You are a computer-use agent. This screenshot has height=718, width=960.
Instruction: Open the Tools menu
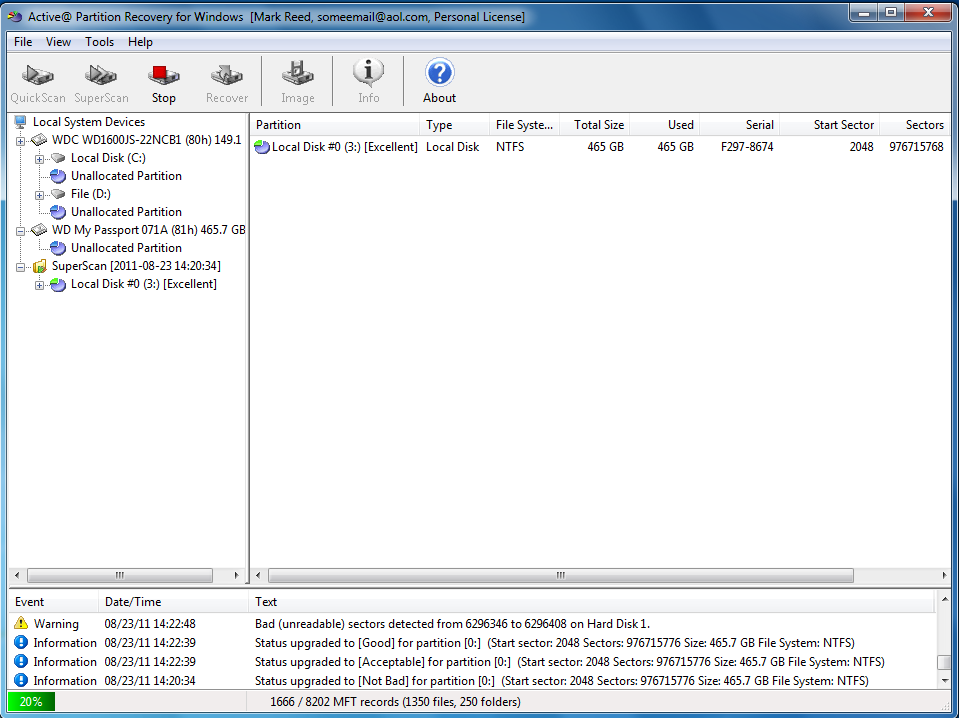pos(99,42)
